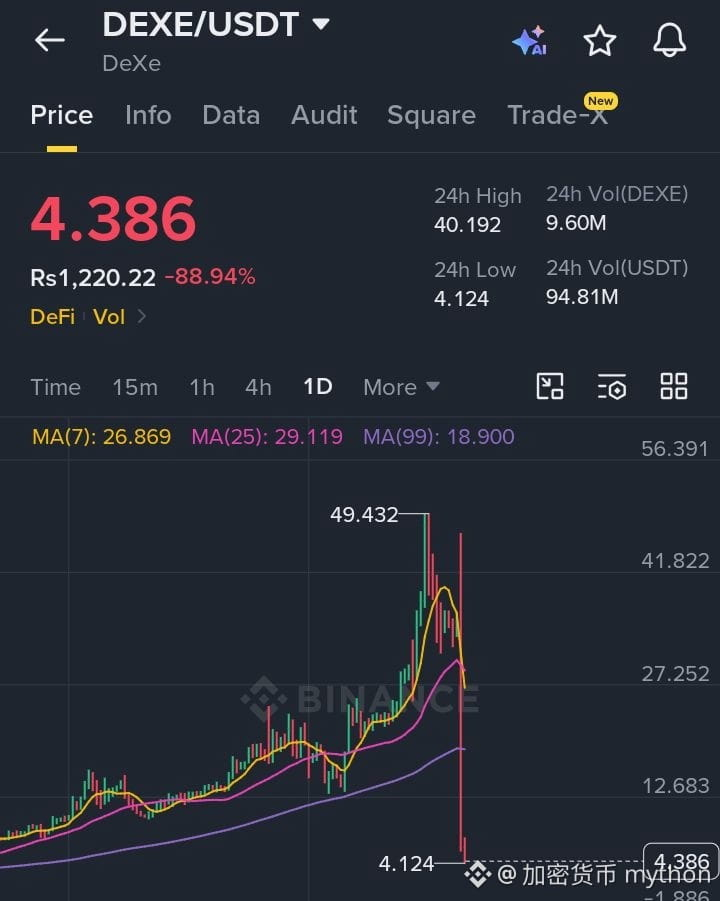Expand the More timeframes dropdown

pyautogui.click(x=401, y=387)
